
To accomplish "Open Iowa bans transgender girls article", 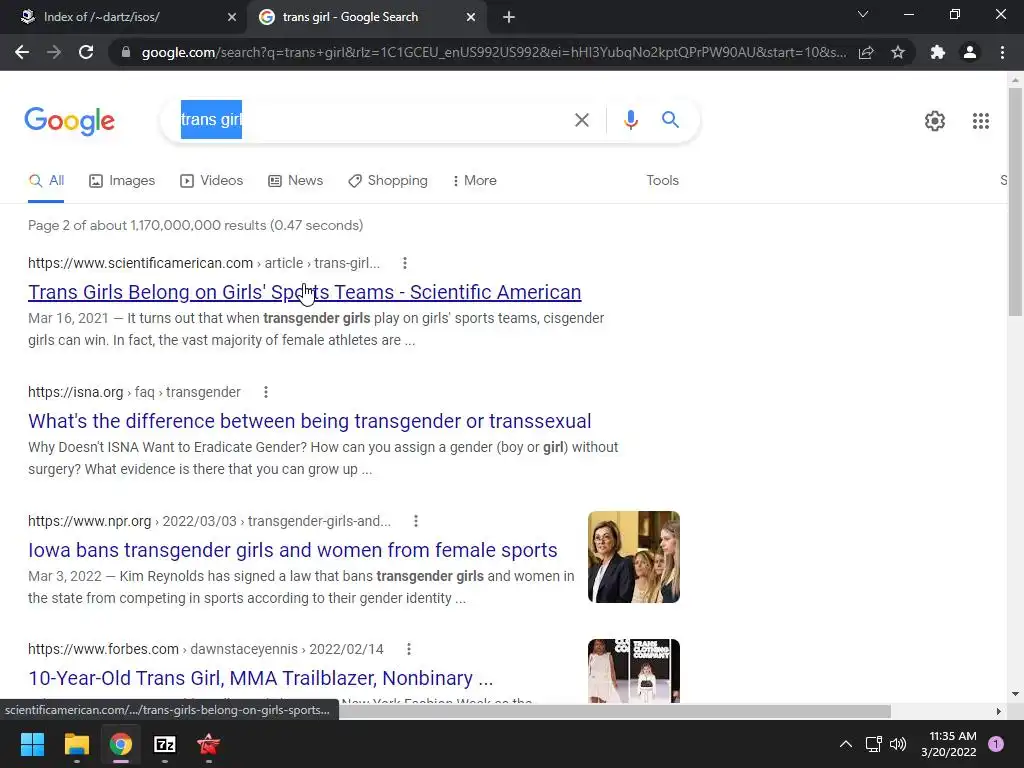I will (293, 550).
